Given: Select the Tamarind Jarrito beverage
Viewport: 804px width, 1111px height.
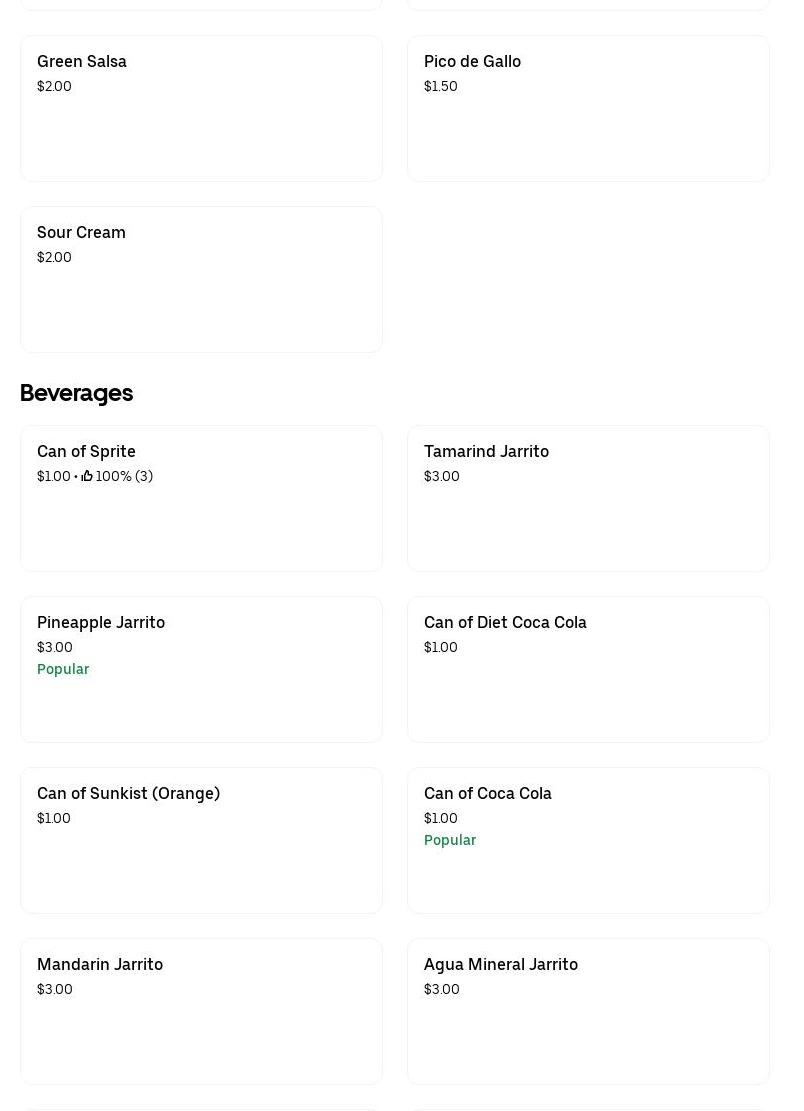Looking at the screenshot, I should click(486, 452).
